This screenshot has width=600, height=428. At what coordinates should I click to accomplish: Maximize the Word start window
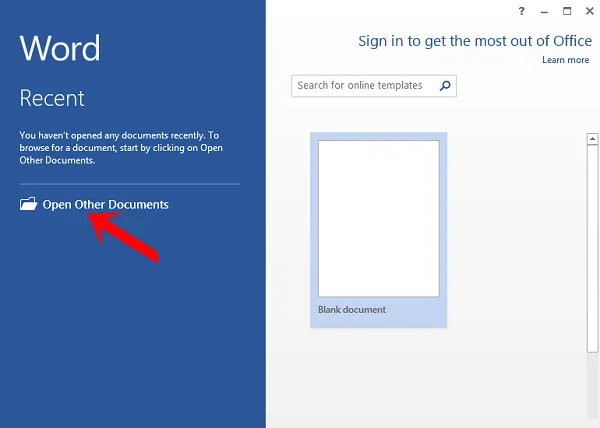pyautogui.click(x=566, y=12)
